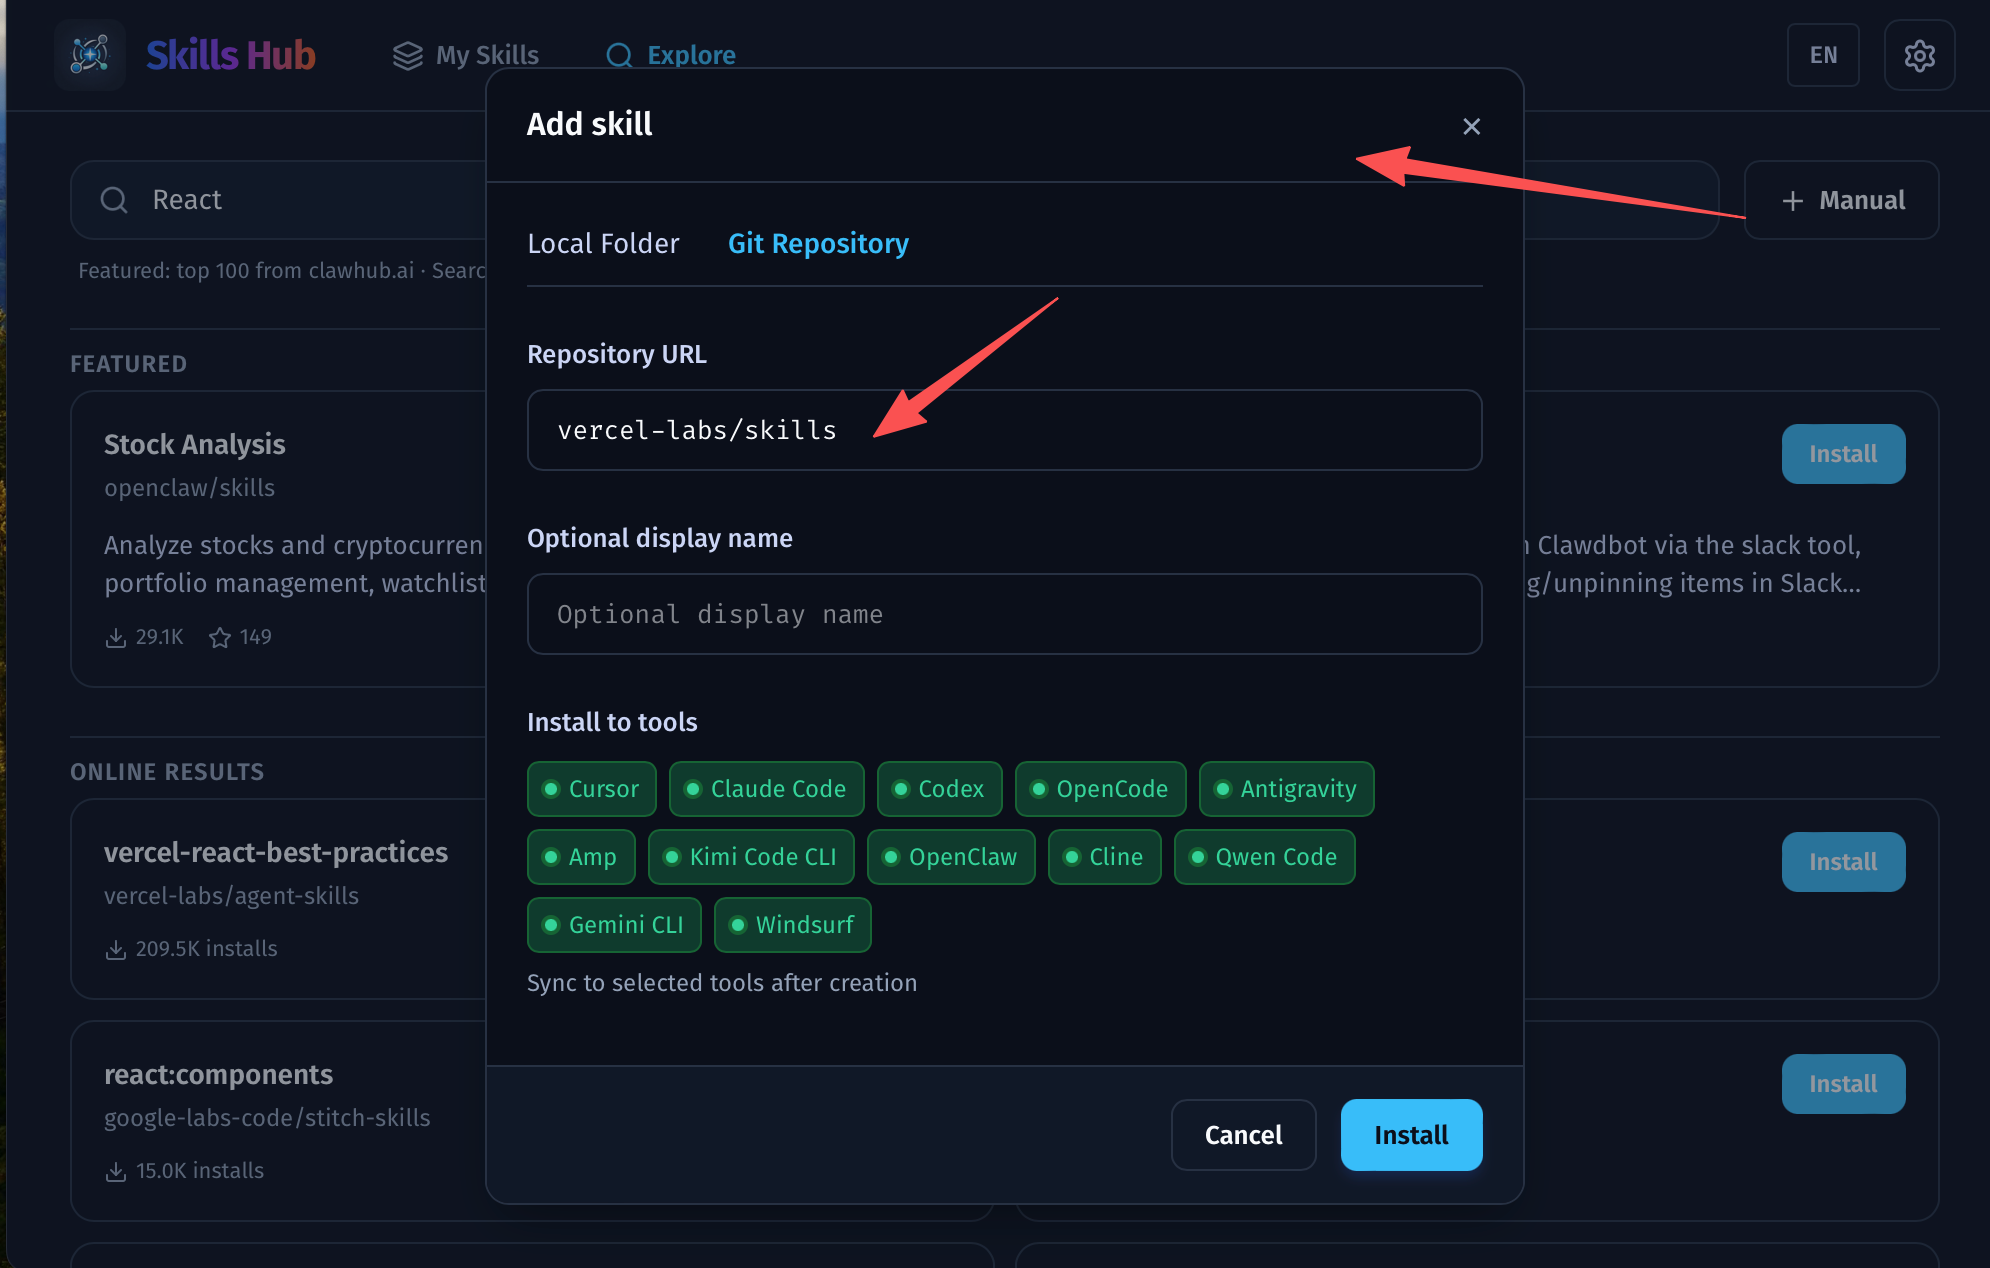Screen dimensions: 1990x1268
Task: Click the Cancel button
Action: click(1243, 1135)
